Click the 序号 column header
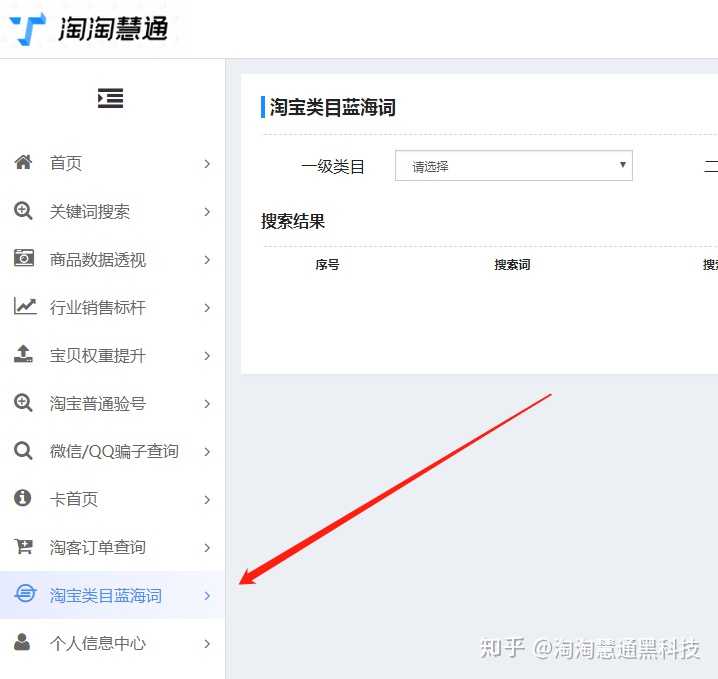Image resolution: width=718 pixels, height=679 pixels. click(x=327, y=265)
